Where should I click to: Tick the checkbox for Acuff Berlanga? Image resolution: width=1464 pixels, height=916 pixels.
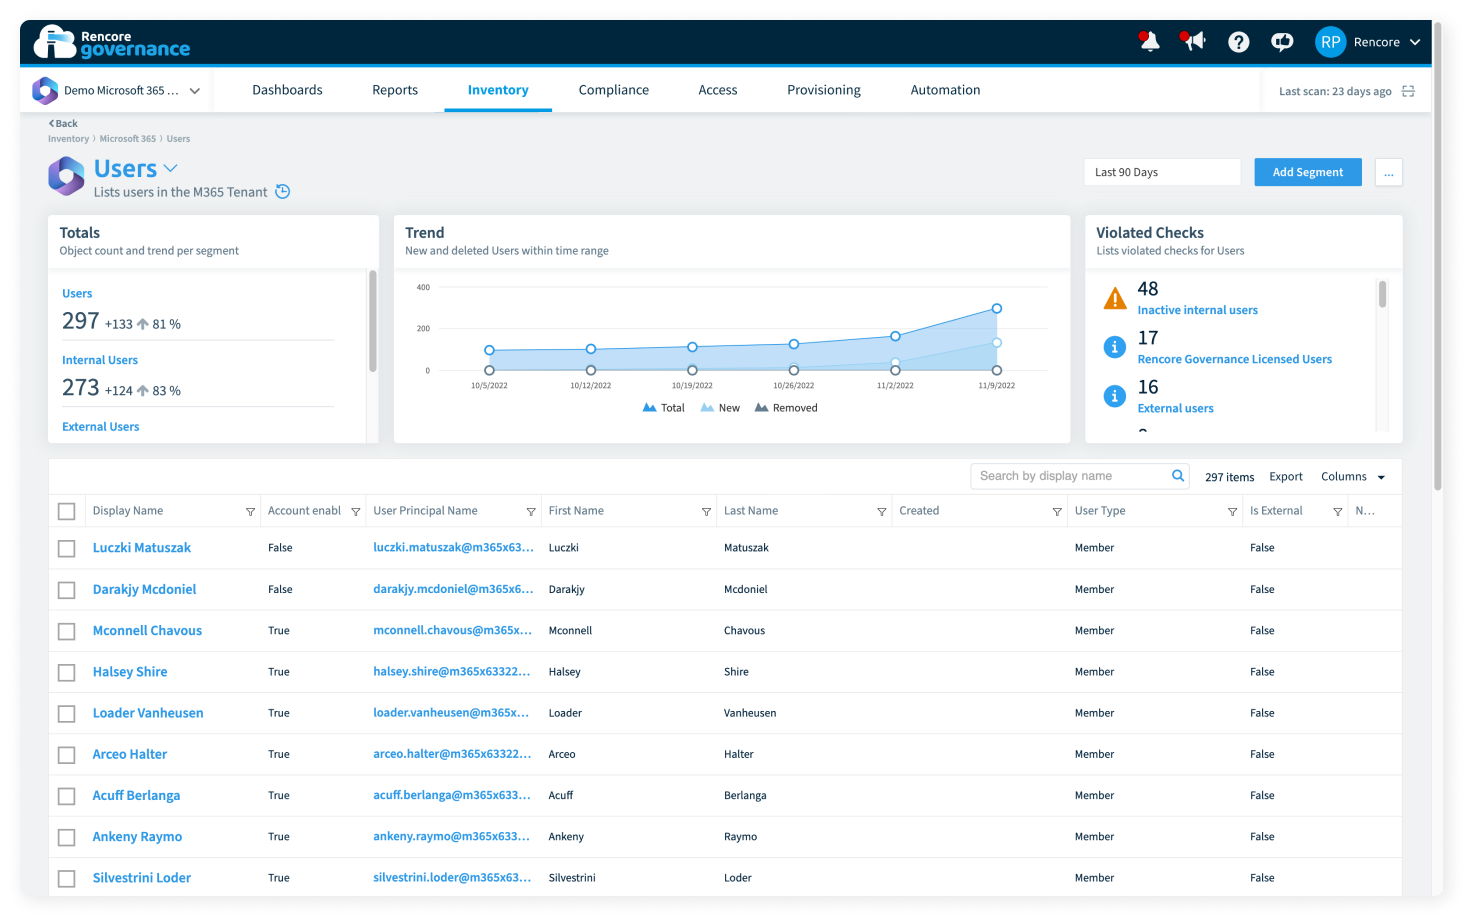(x=67, y=797)
